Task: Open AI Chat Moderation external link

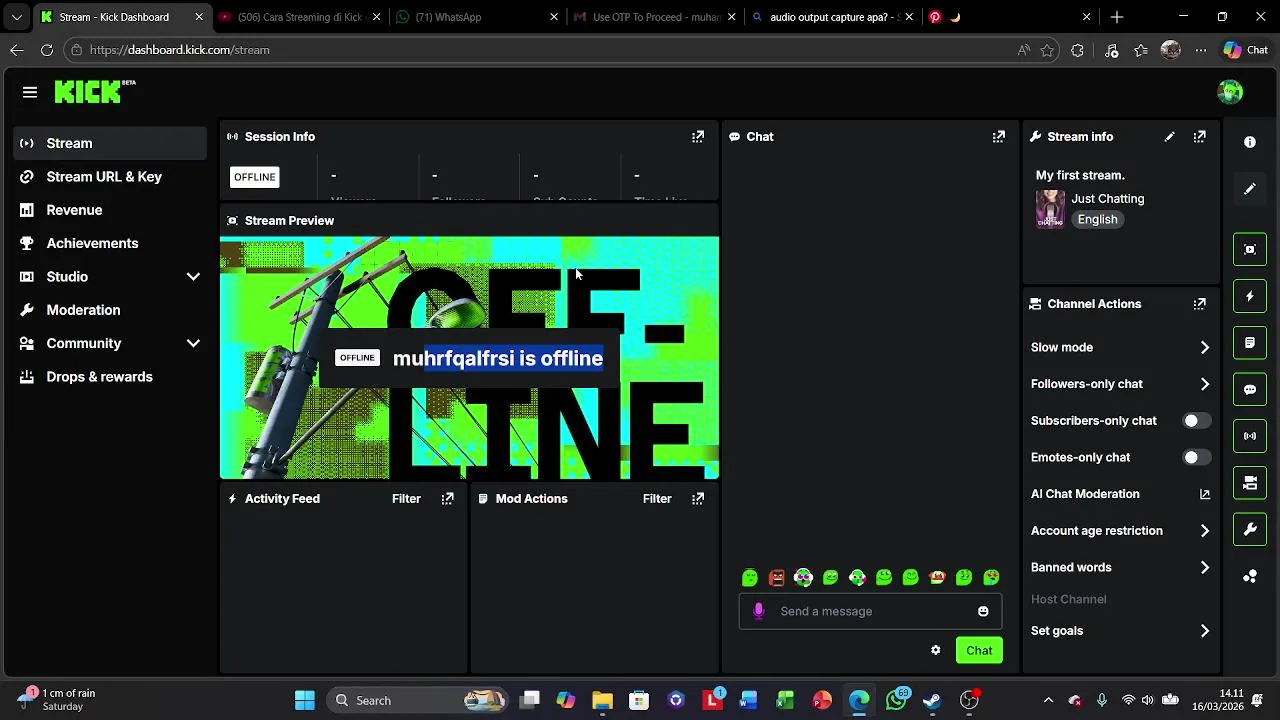Action: pyautogui.click(x=1204, y=494)
